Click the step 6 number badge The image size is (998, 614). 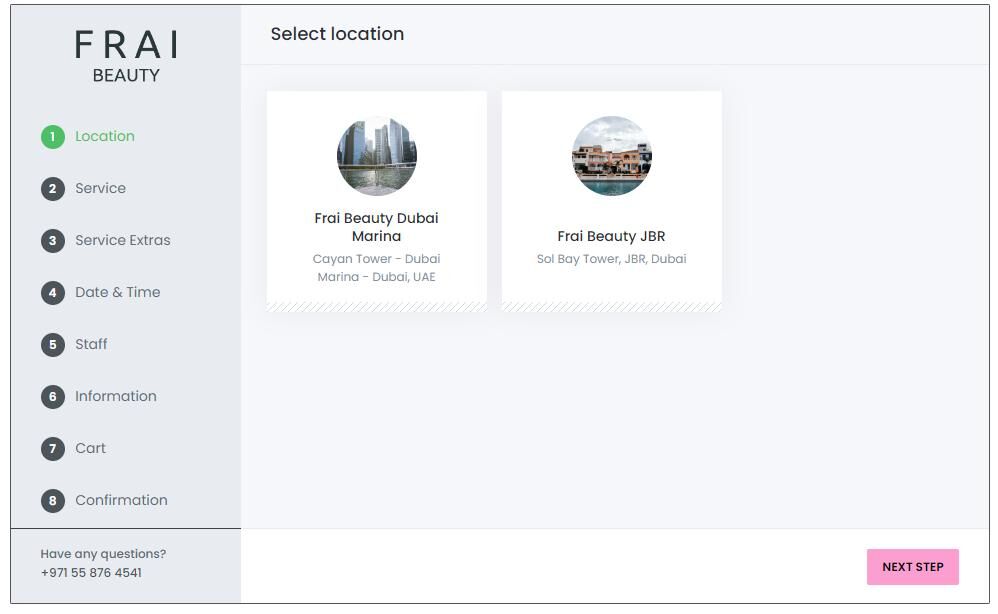tap(52, 397)
